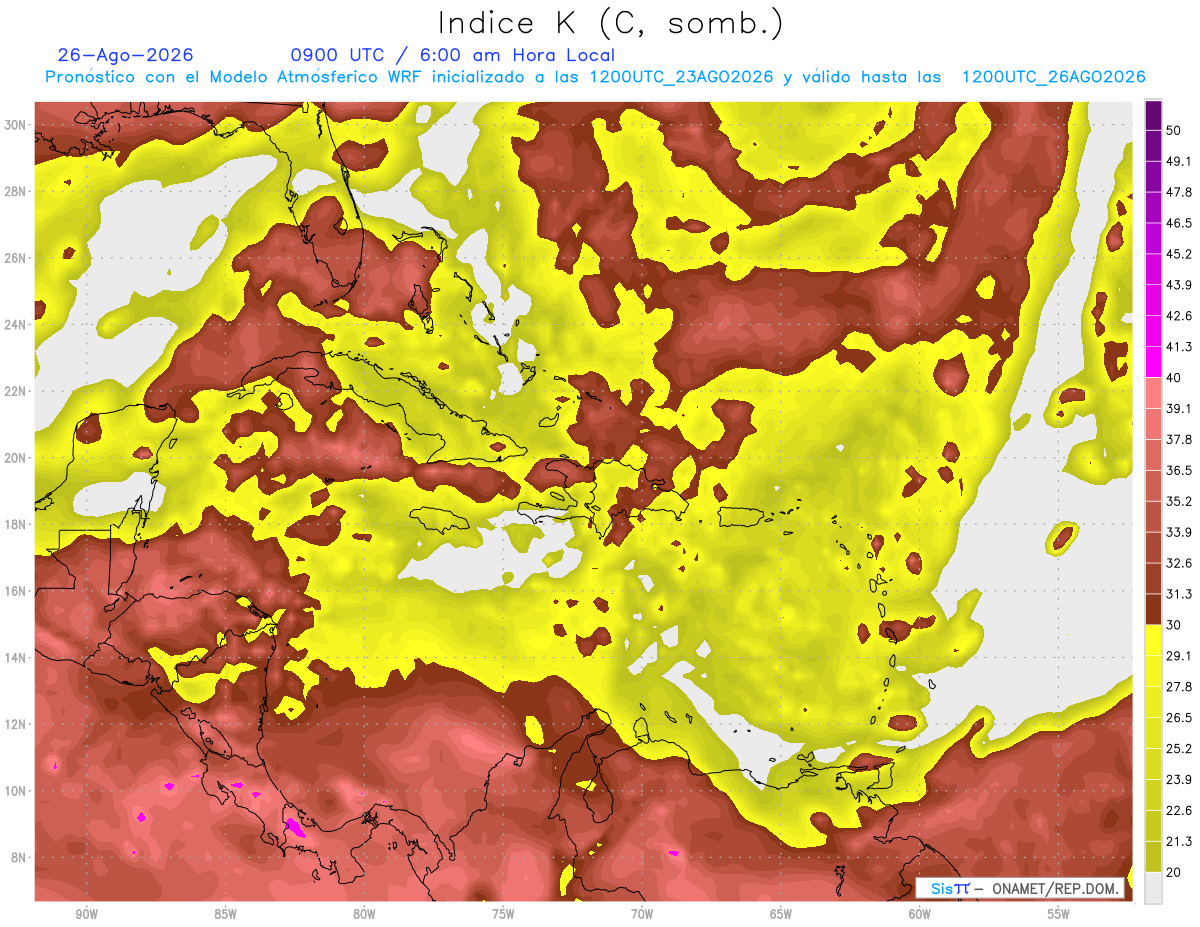Select the 80W longitude label
1200x927 pixels.
coord(364,914)
